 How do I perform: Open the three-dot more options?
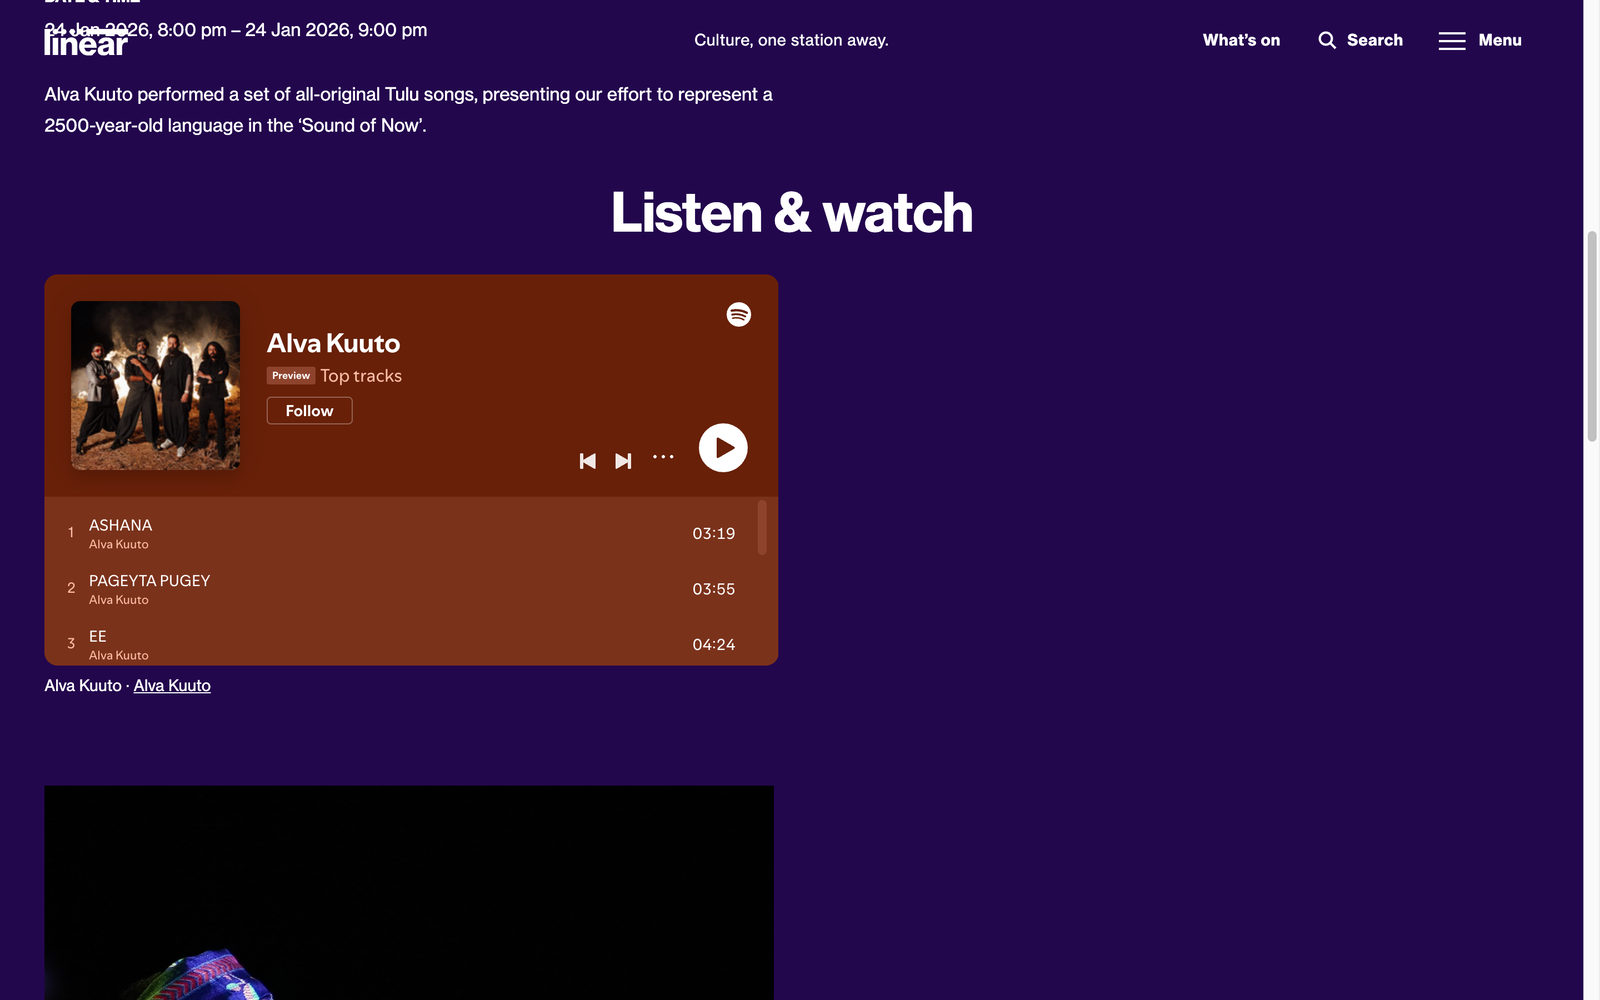pyautogui.click(x=663, y=457)
